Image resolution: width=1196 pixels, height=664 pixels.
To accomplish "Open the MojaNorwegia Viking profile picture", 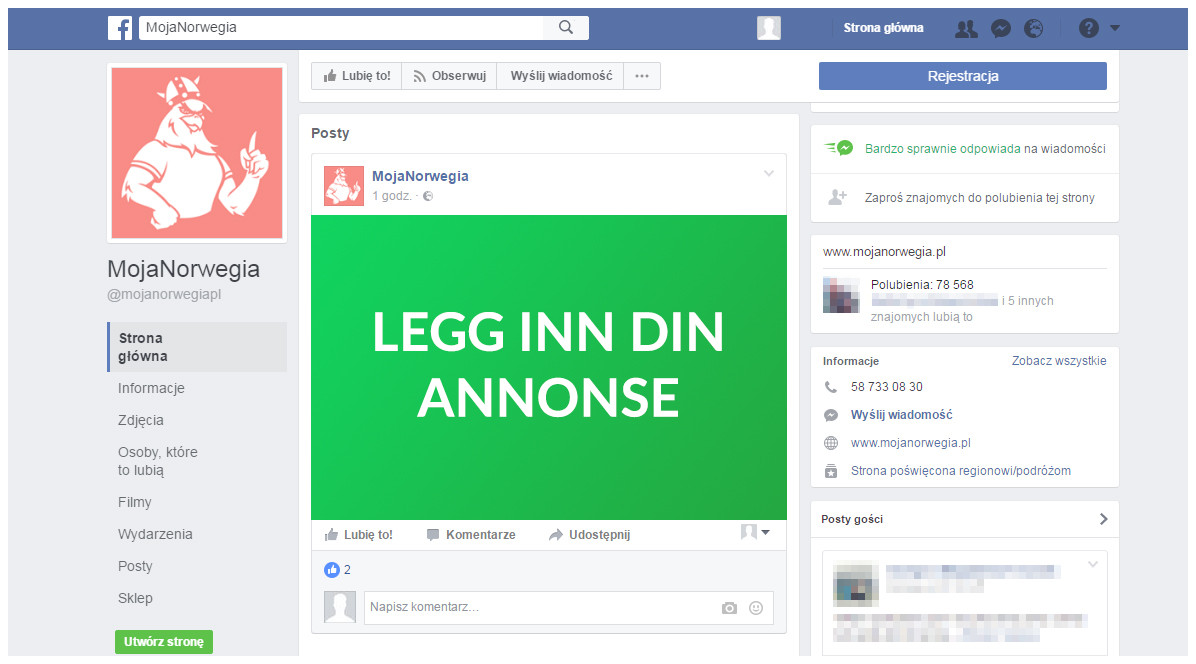I will coord(197,153).
